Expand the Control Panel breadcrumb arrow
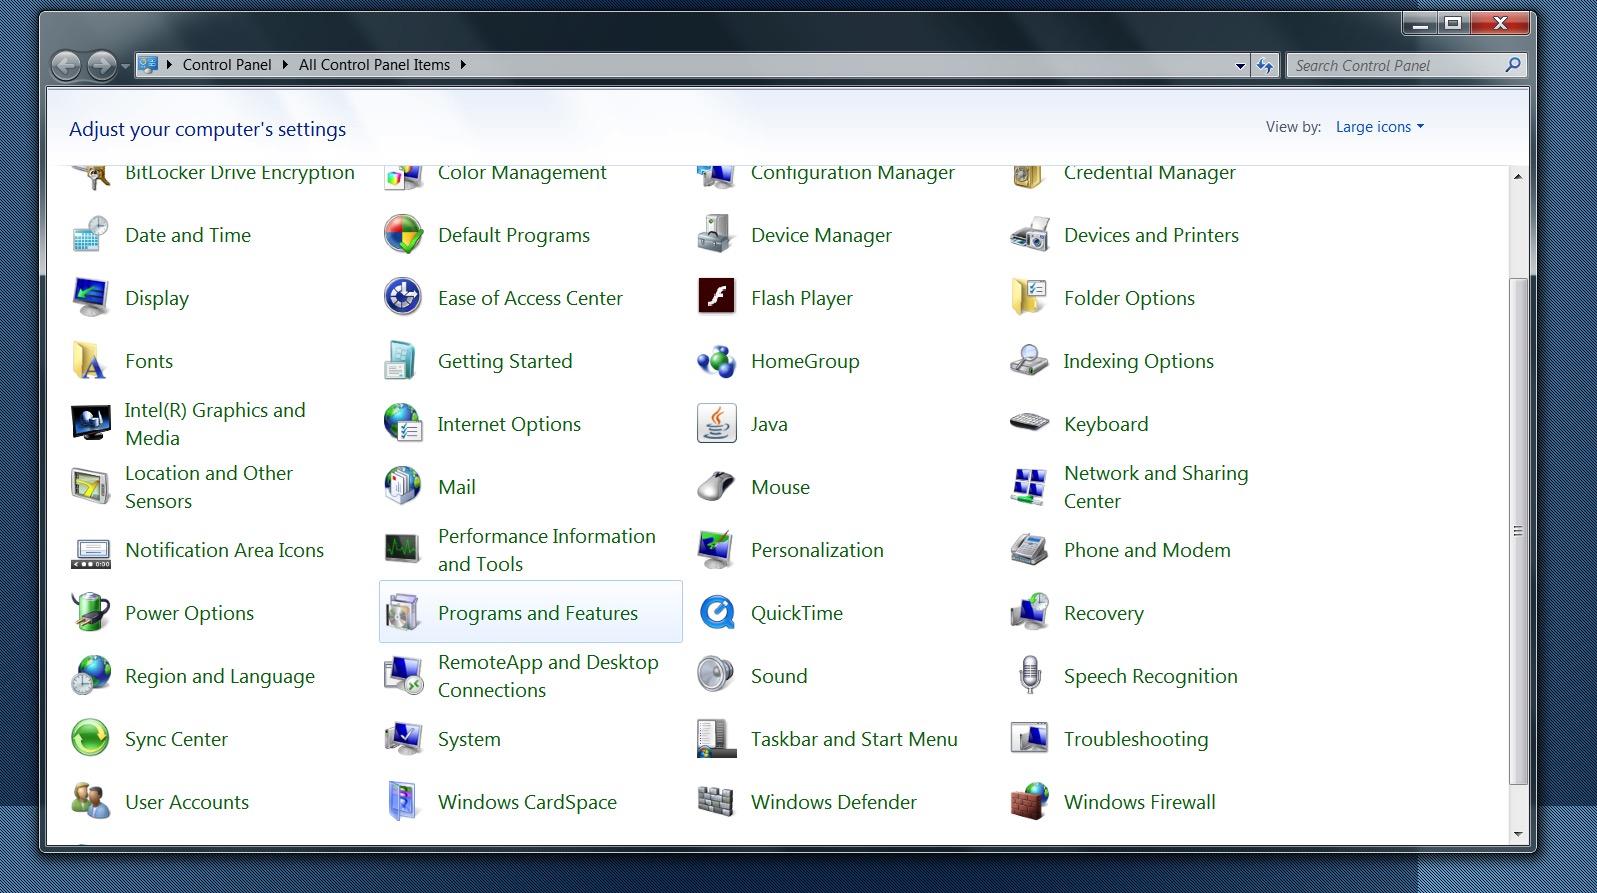This screenshot has height=893, width=1597. tap(285, 65)
